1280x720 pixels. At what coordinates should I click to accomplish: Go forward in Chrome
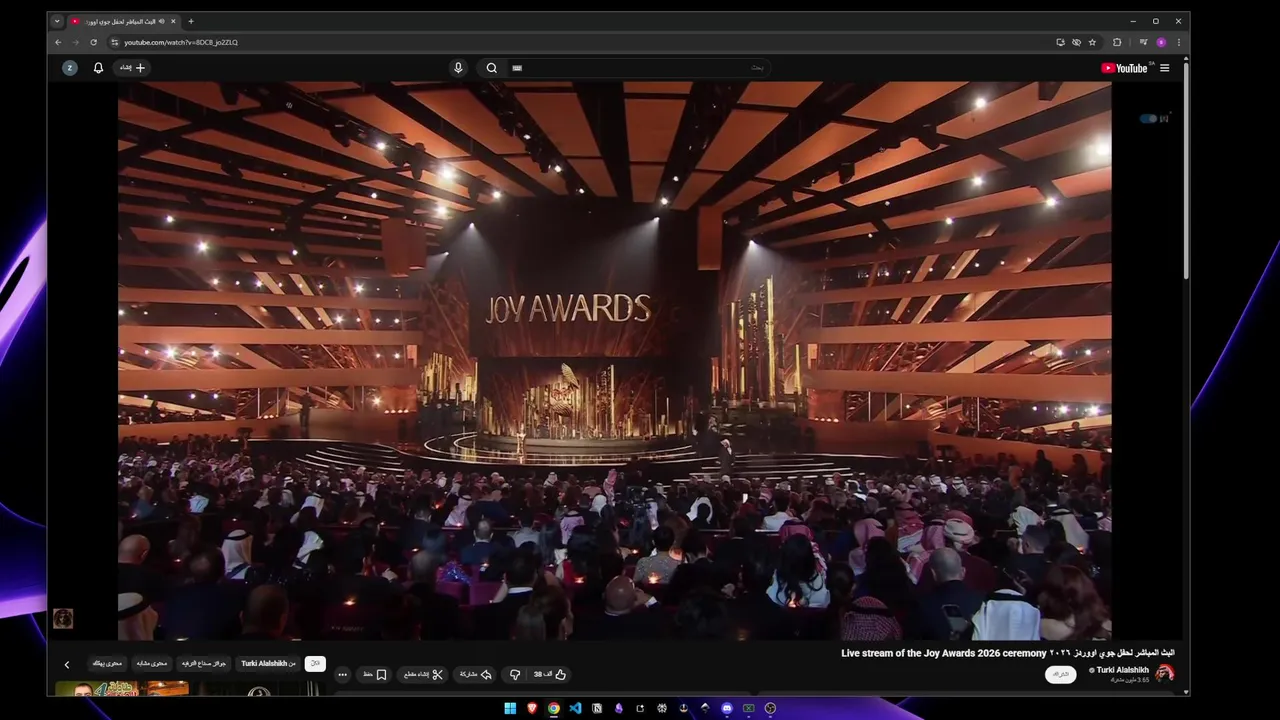[x=75, y=42]
